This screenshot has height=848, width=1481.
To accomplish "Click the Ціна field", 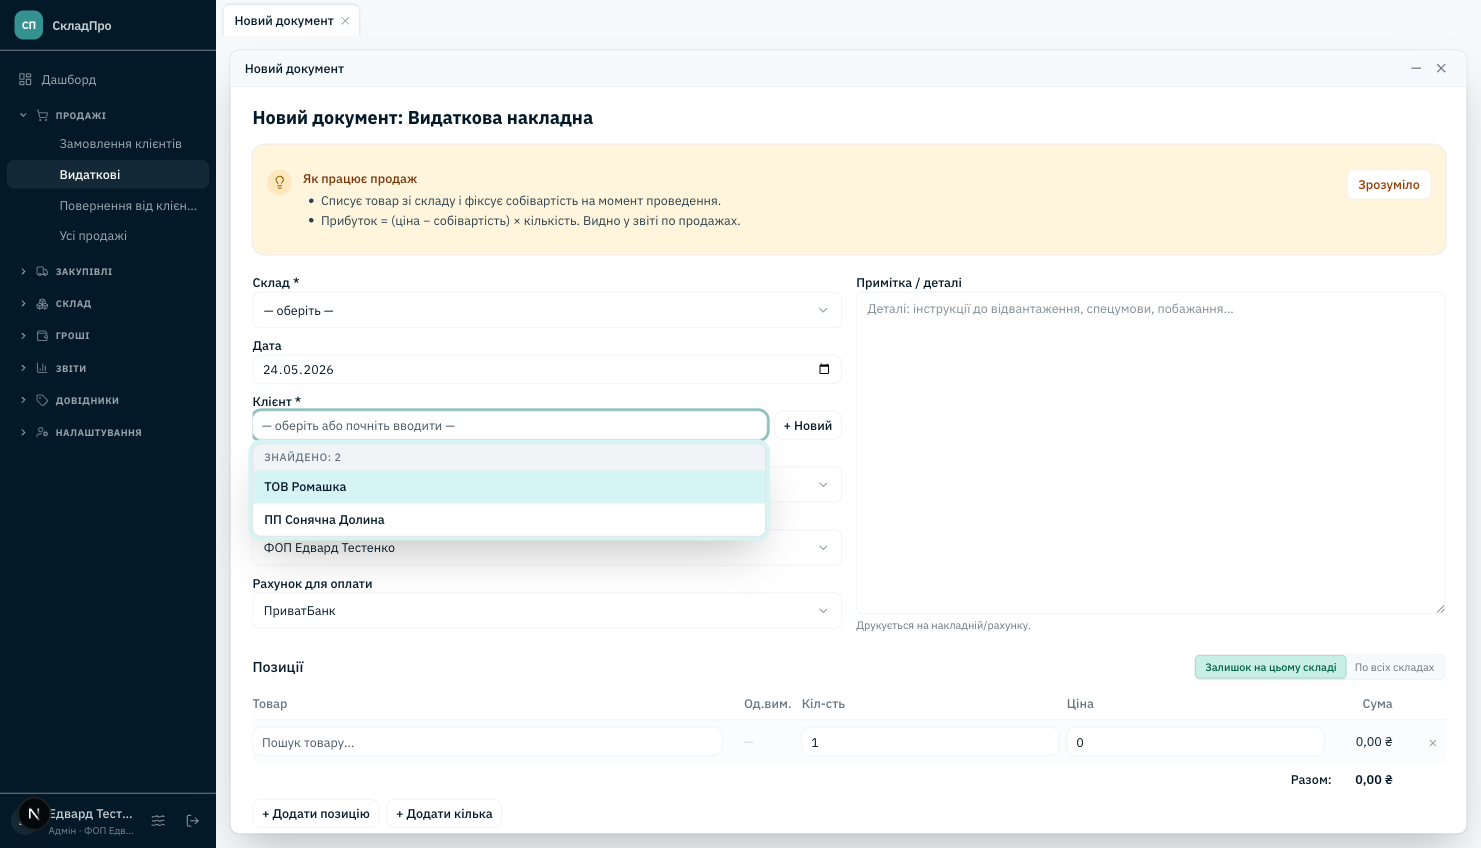I will pyautogui.click(x=1195, y=742).
